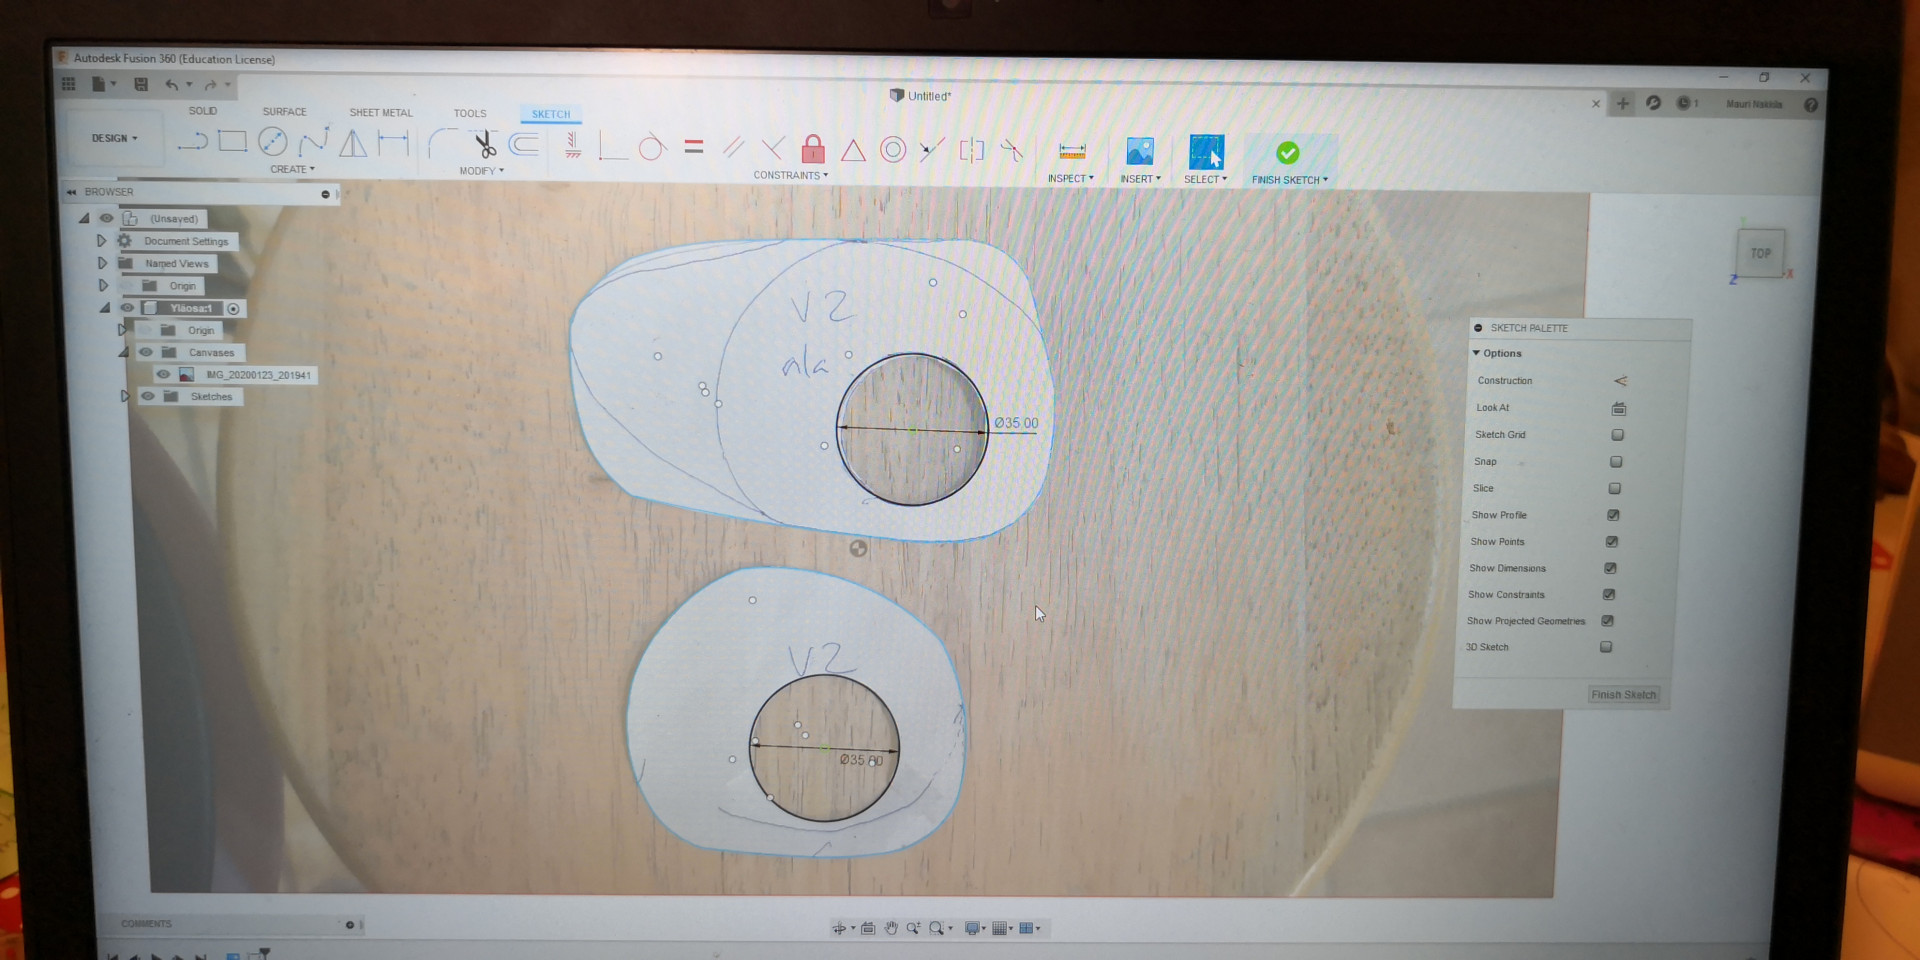Viewport: 1920px width, 960px height.
Task: Select the Rectangle sketch tool
Action: pos(232,142)
